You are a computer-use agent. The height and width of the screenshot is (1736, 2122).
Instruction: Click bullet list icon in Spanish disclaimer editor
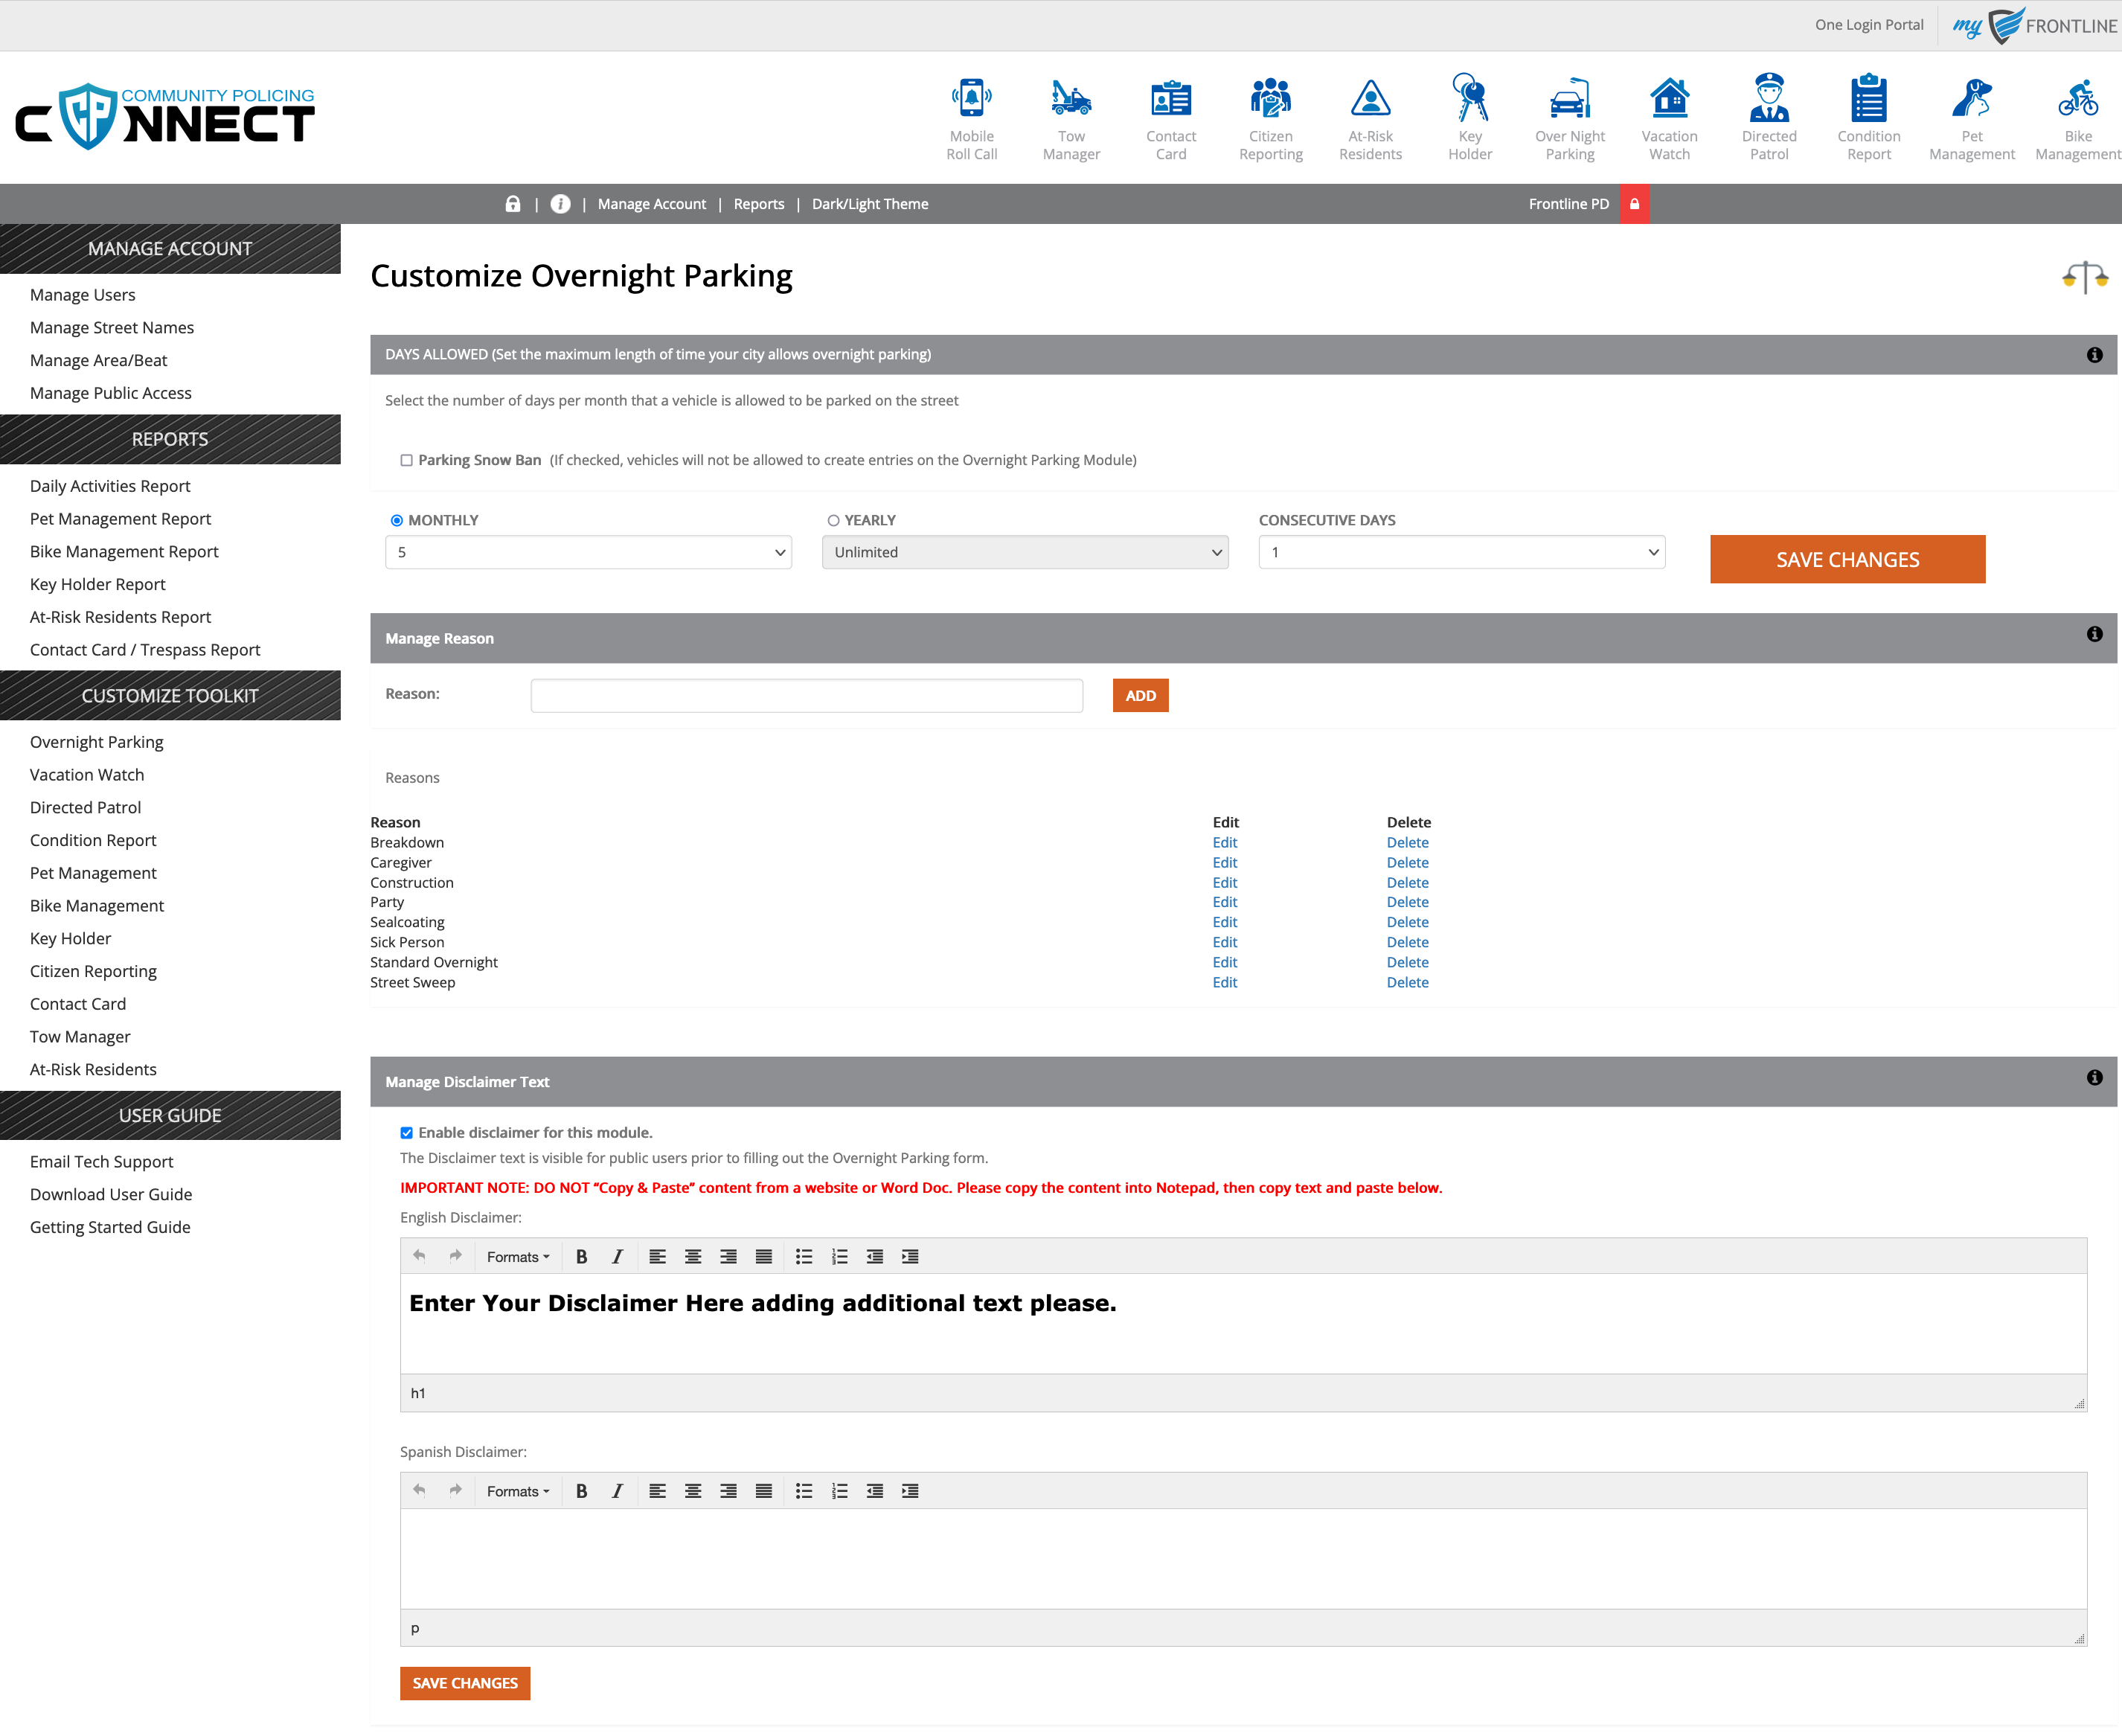[x=803, y=1491]
